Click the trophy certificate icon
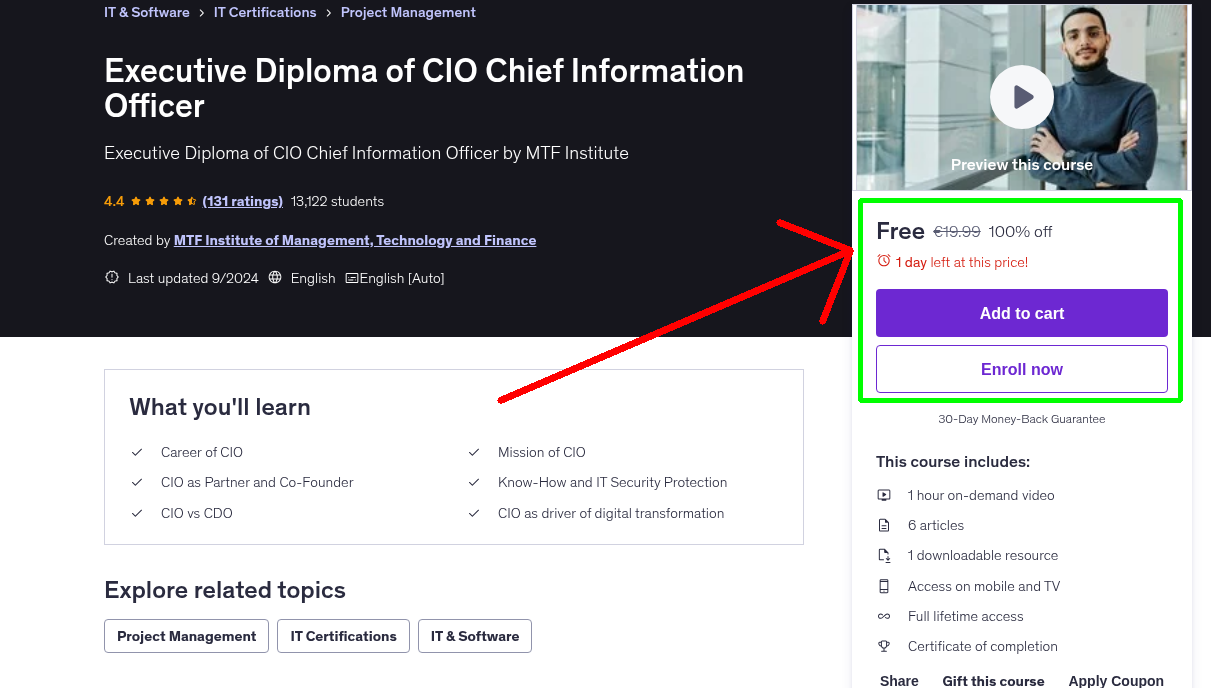This screenshot has width=1211, height=688. point(884,646)
